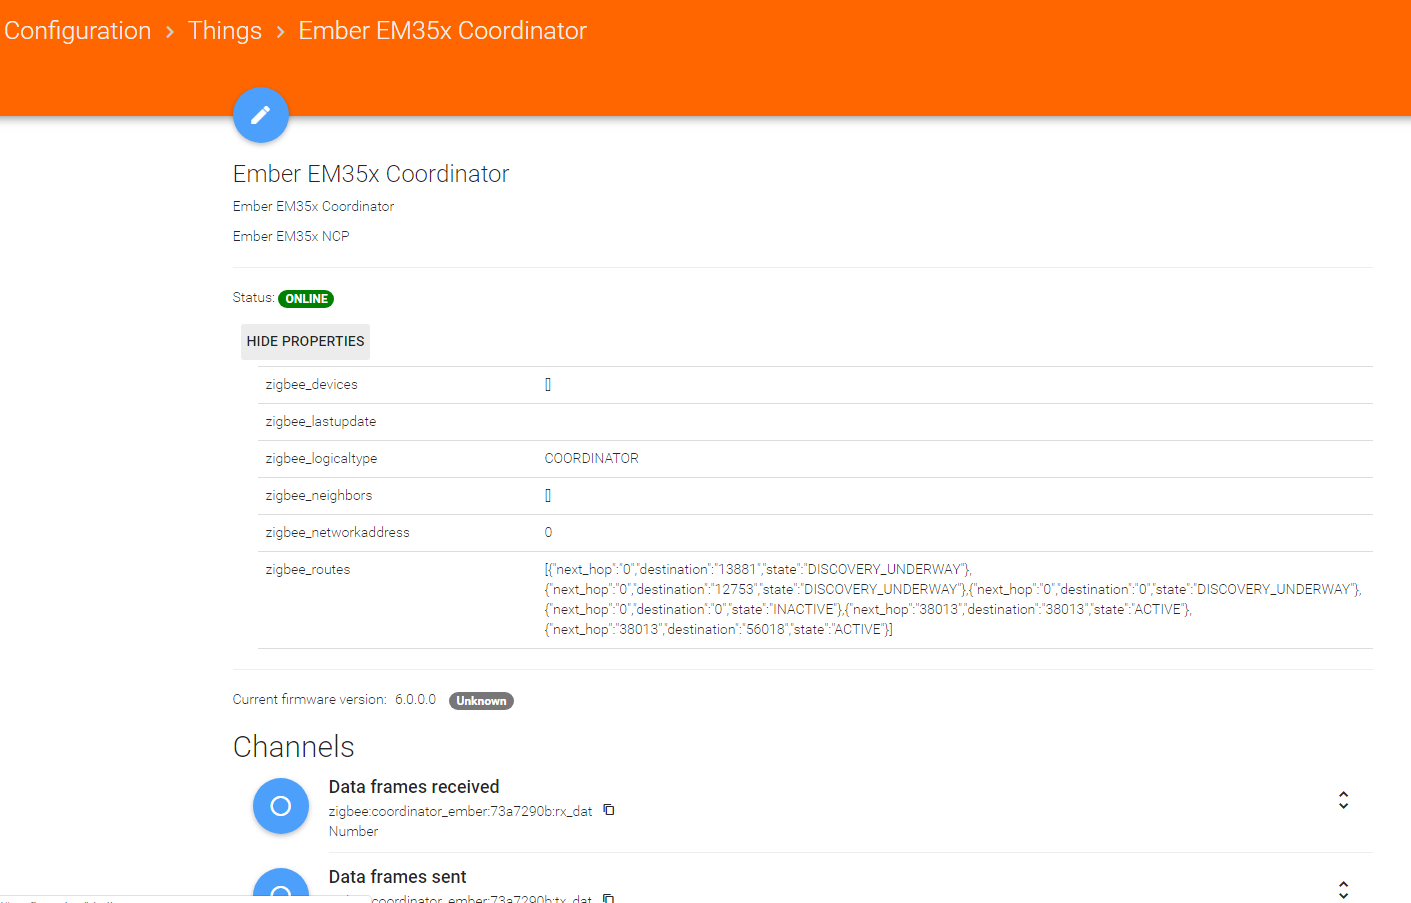
Task: Click the Data frames sent title
Action: coord(397,877)
